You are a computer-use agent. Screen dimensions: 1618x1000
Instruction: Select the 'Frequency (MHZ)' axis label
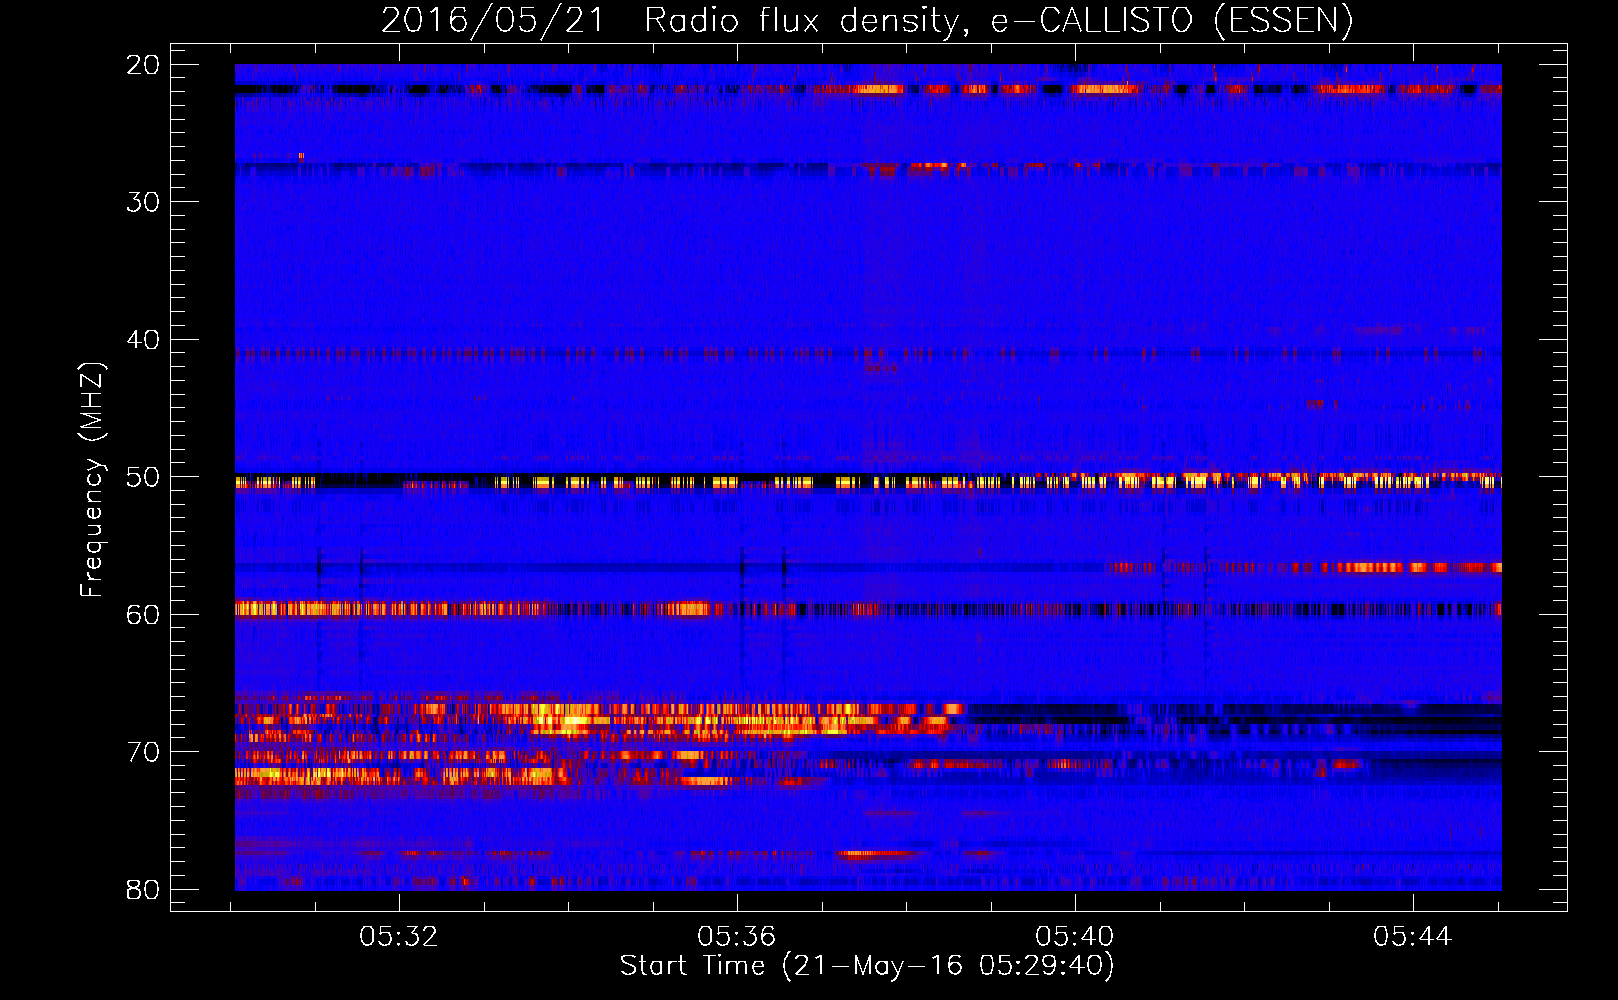pyautogui.click(x=91, y=480)
